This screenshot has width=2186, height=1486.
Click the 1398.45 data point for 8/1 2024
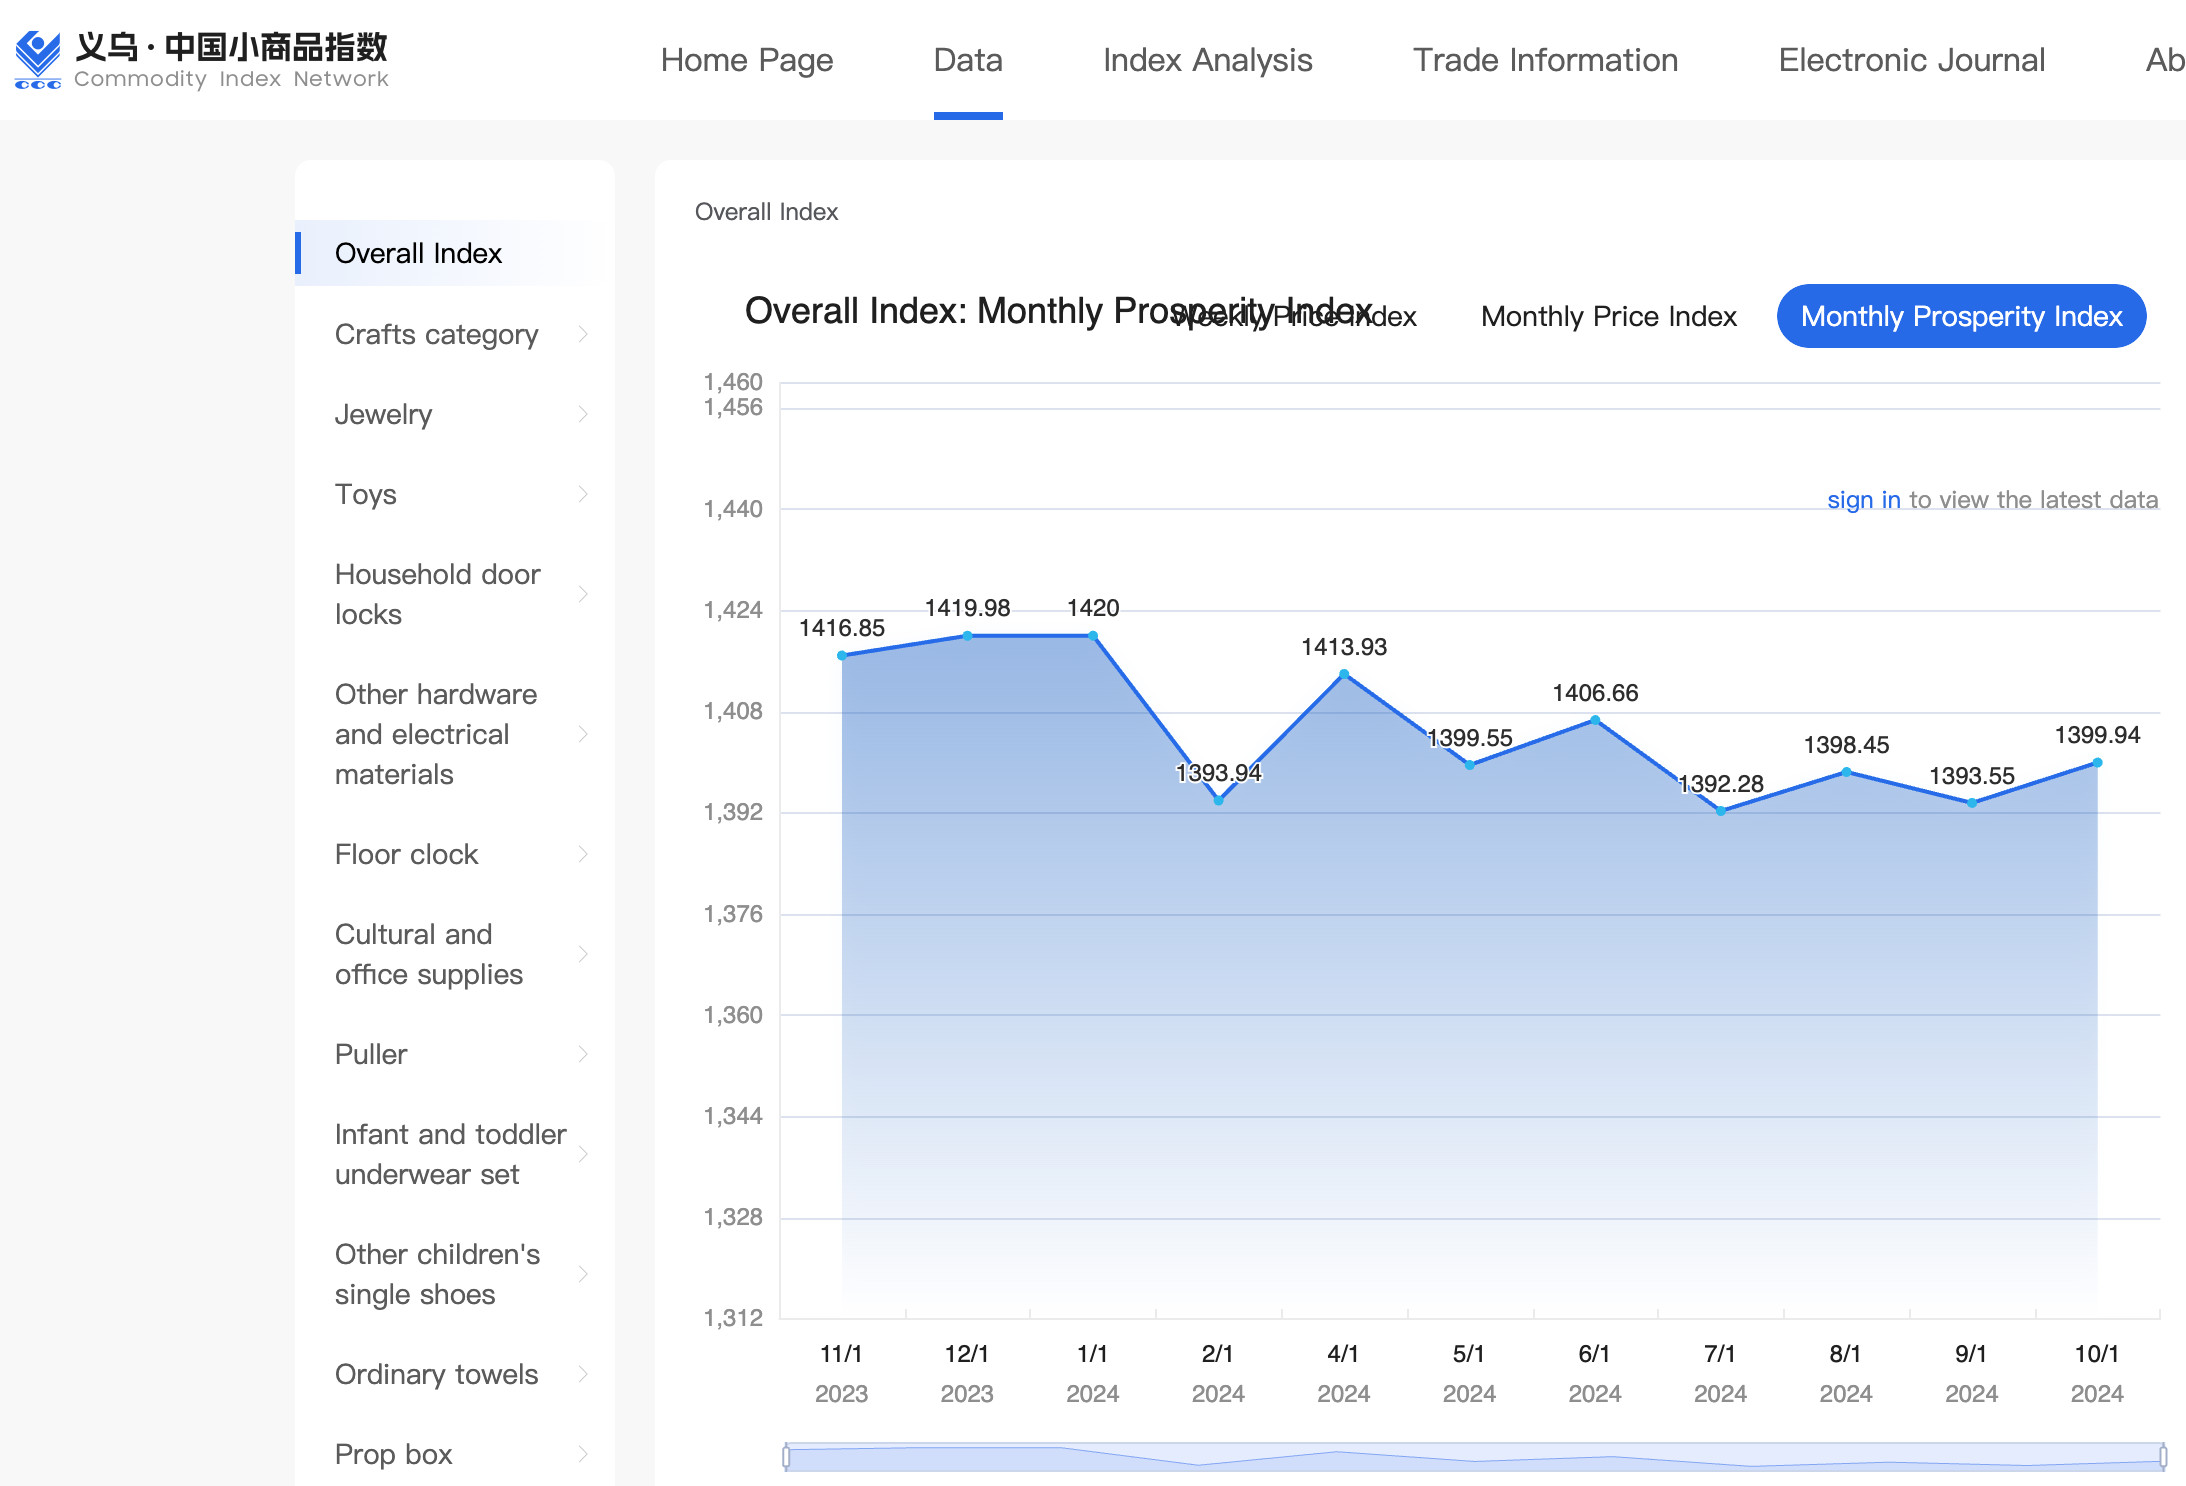click(x=1846, y=772)
